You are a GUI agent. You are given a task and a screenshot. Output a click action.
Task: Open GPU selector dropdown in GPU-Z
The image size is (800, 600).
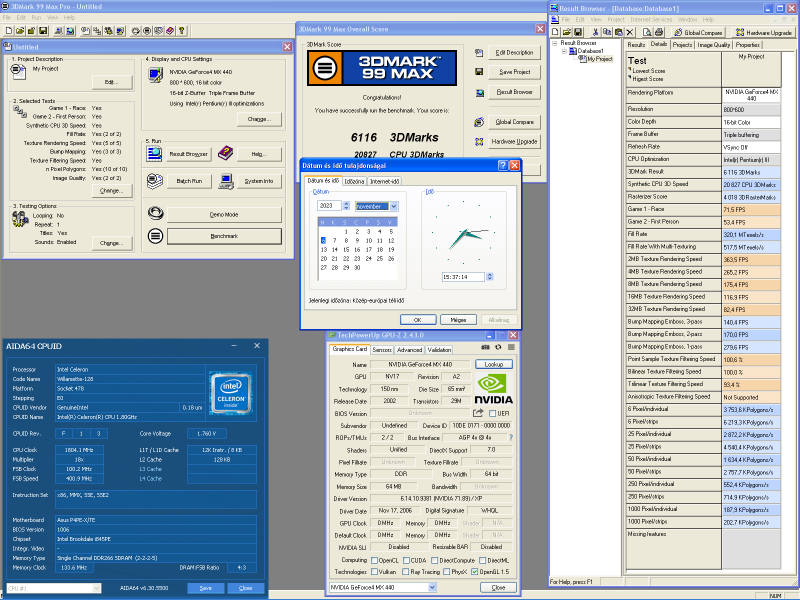(432, 587)
